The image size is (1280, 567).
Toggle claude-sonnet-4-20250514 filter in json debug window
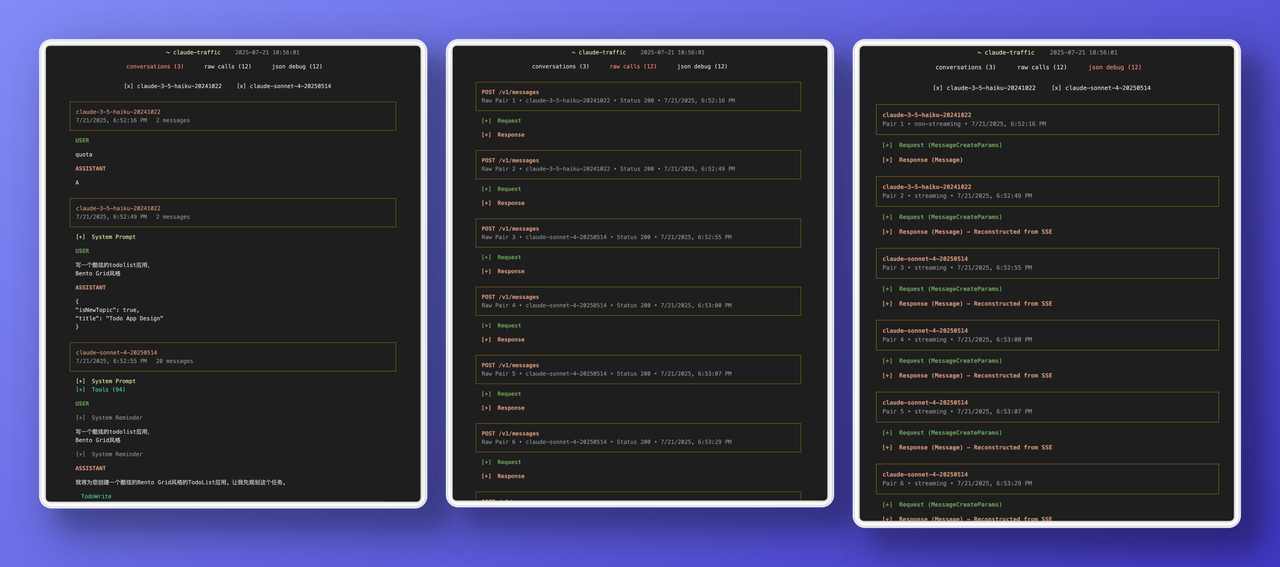click(x=1101, y=88)
